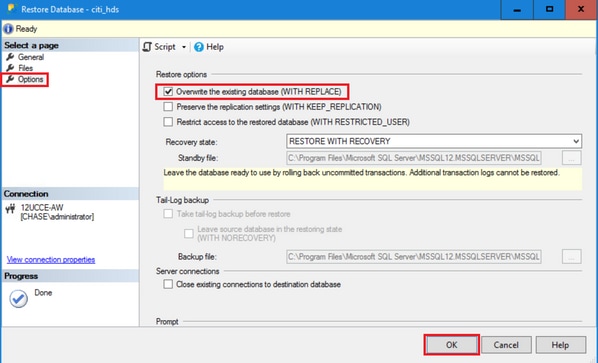The image size is (598, 363).
Task: Click the Prompt section heading
Action: click(x=167, y=321)
